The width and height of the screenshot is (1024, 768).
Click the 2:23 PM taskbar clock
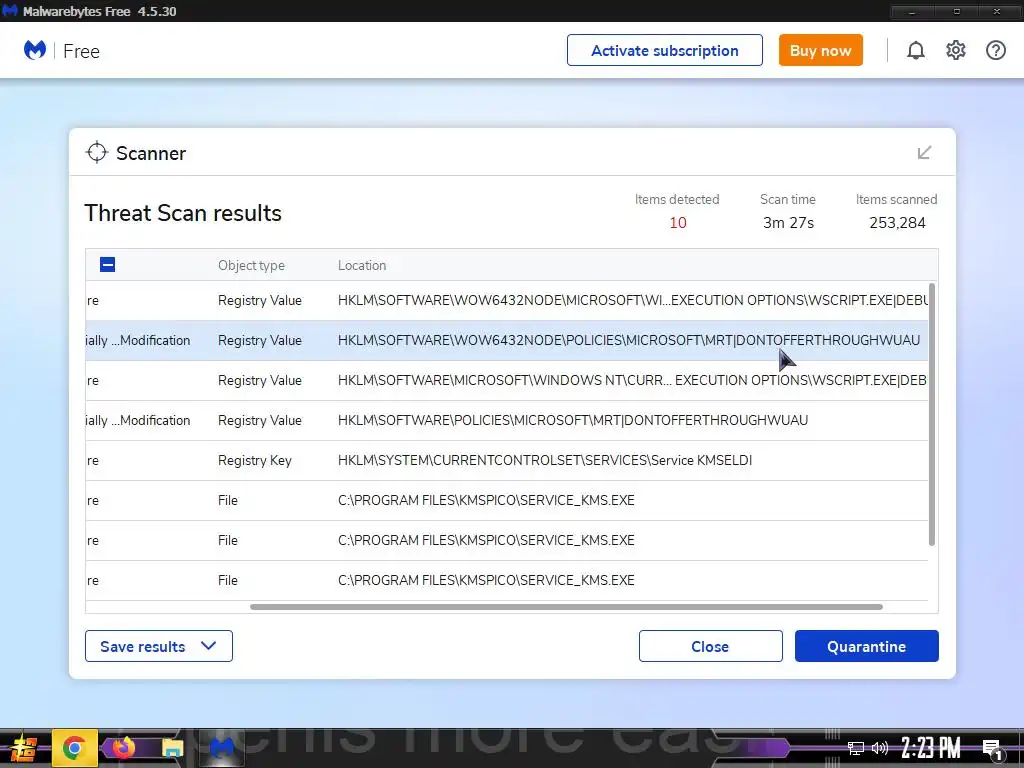[x=931, y=748]
